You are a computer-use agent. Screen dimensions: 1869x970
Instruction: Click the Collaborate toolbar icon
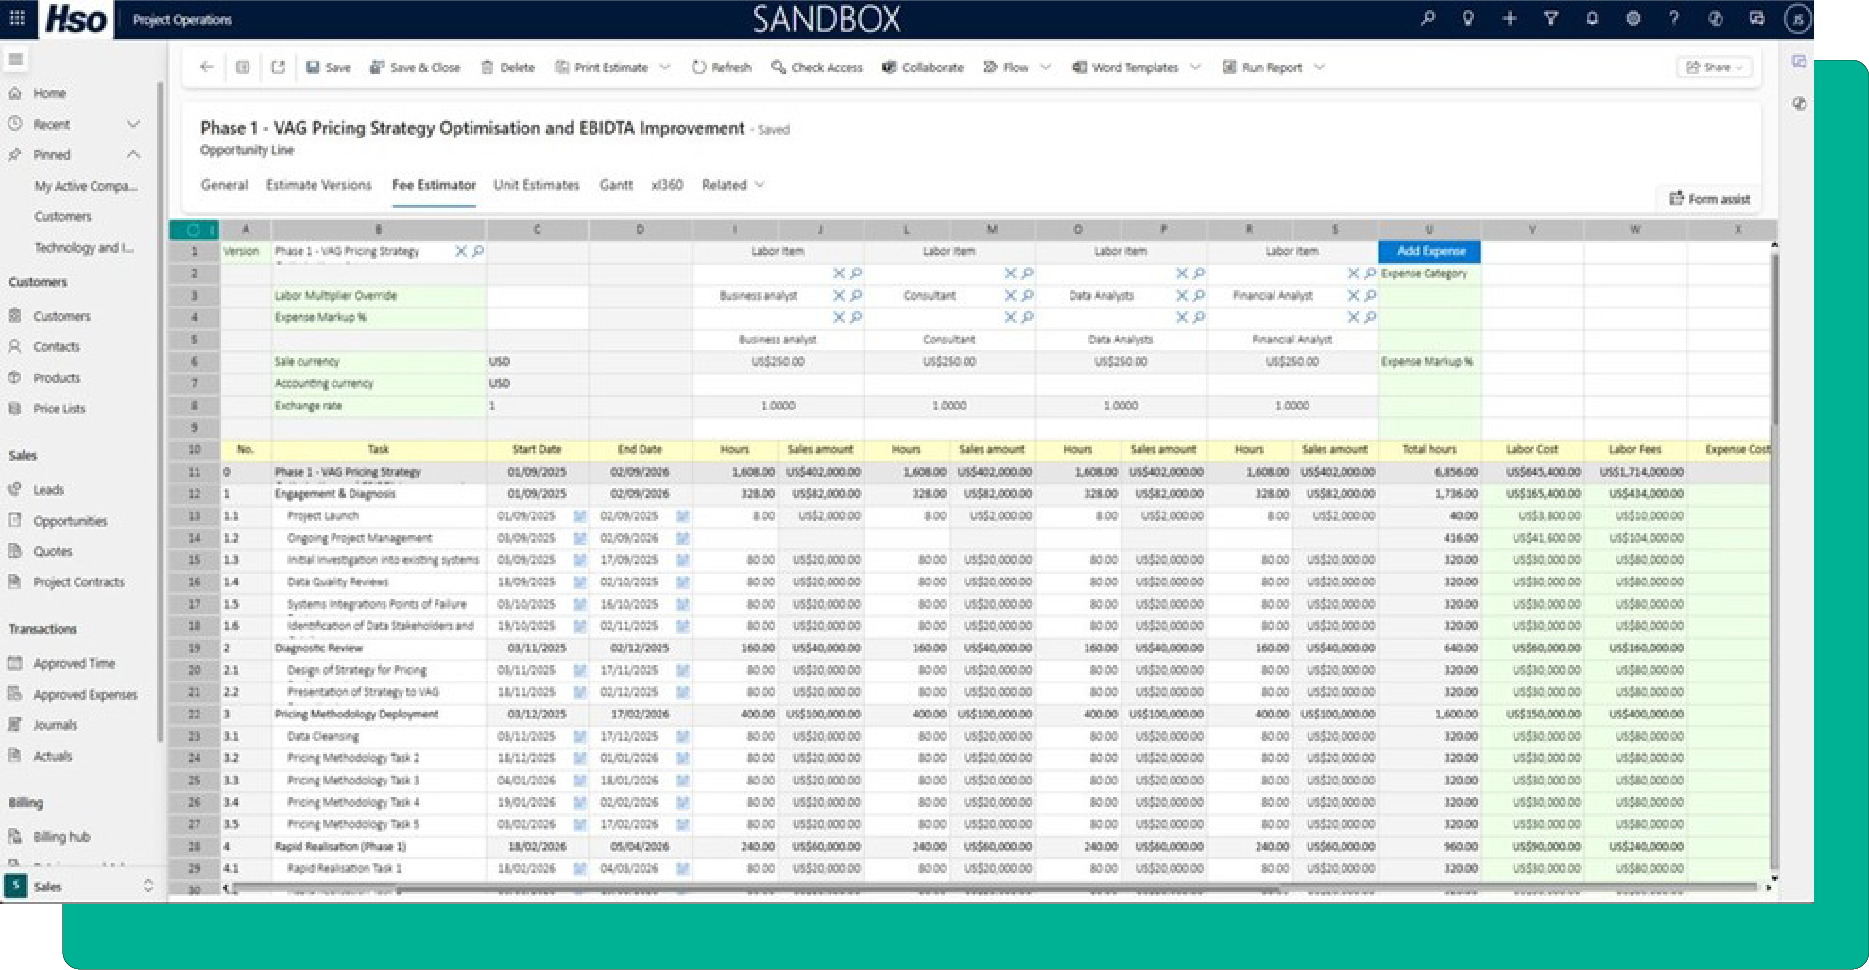[x=889, y=68]
